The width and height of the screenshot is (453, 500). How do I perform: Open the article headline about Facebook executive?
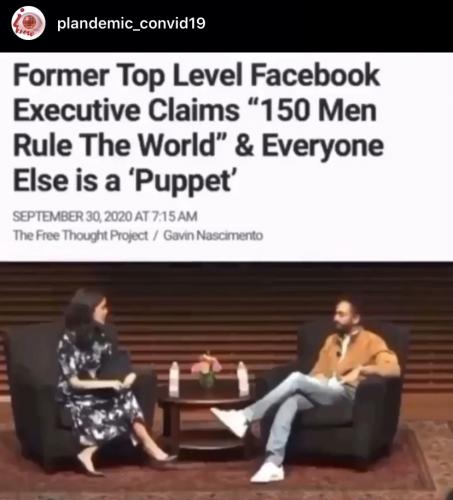(198, 127)
